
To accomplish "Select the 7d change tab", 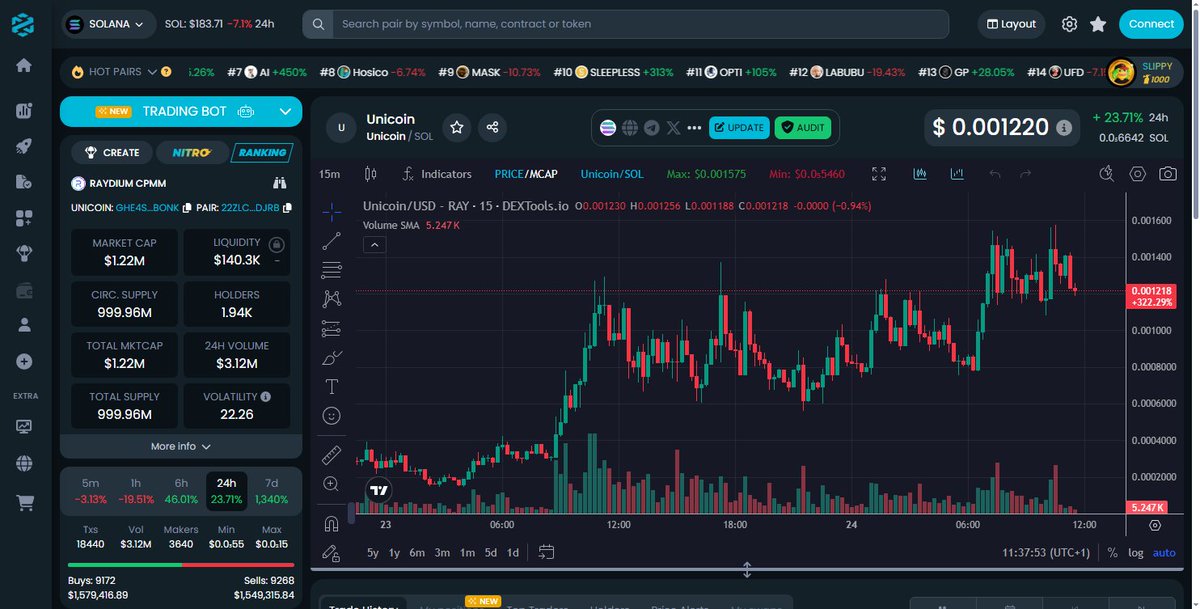I will pyautogui.click(x=272, y=491).
